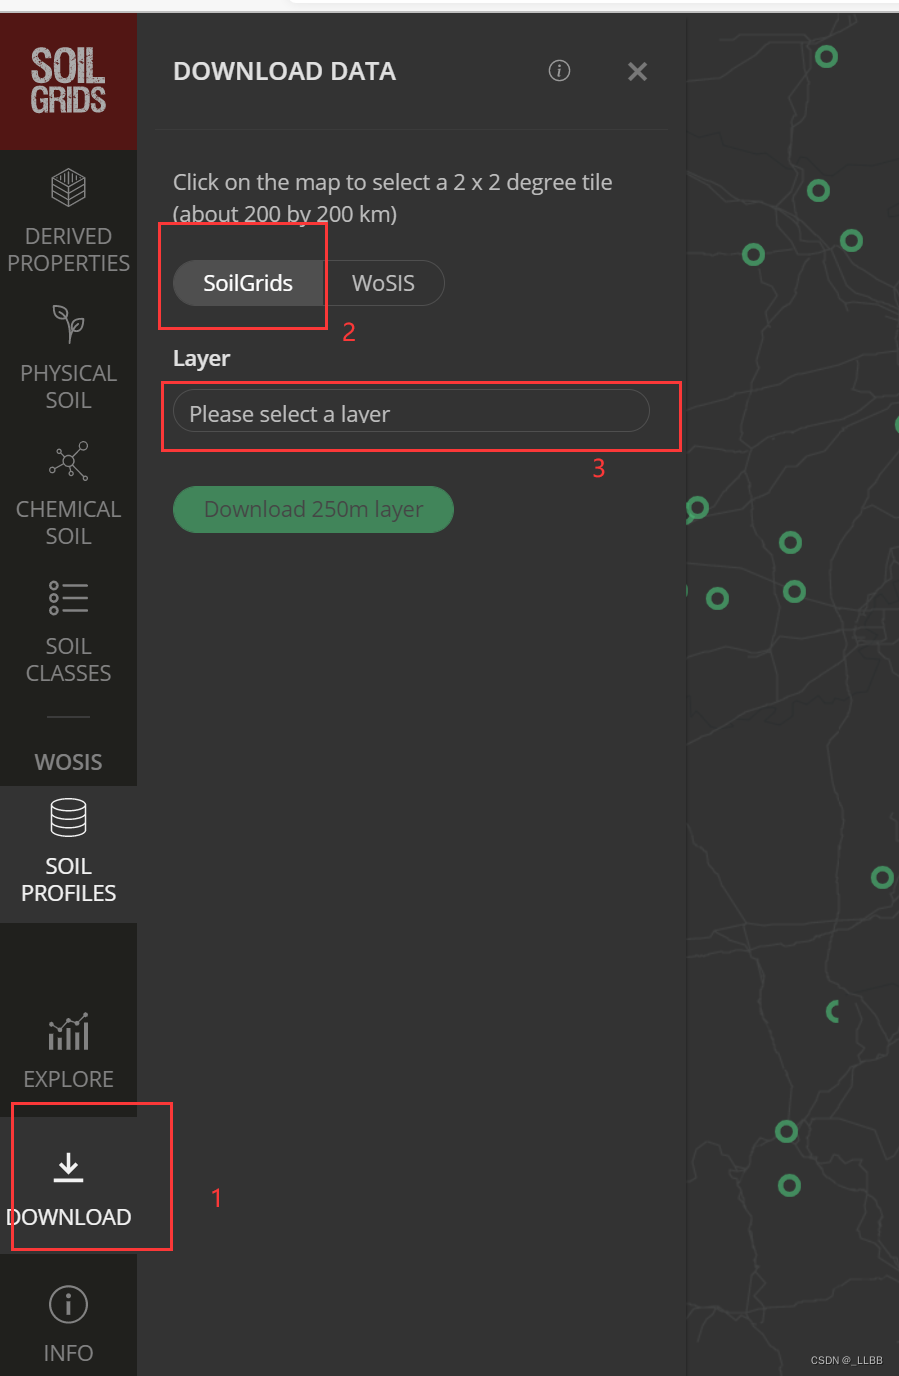The image size is (899, 1376).
Task: Click the tile selection instruction text
Action: (392, 198)
